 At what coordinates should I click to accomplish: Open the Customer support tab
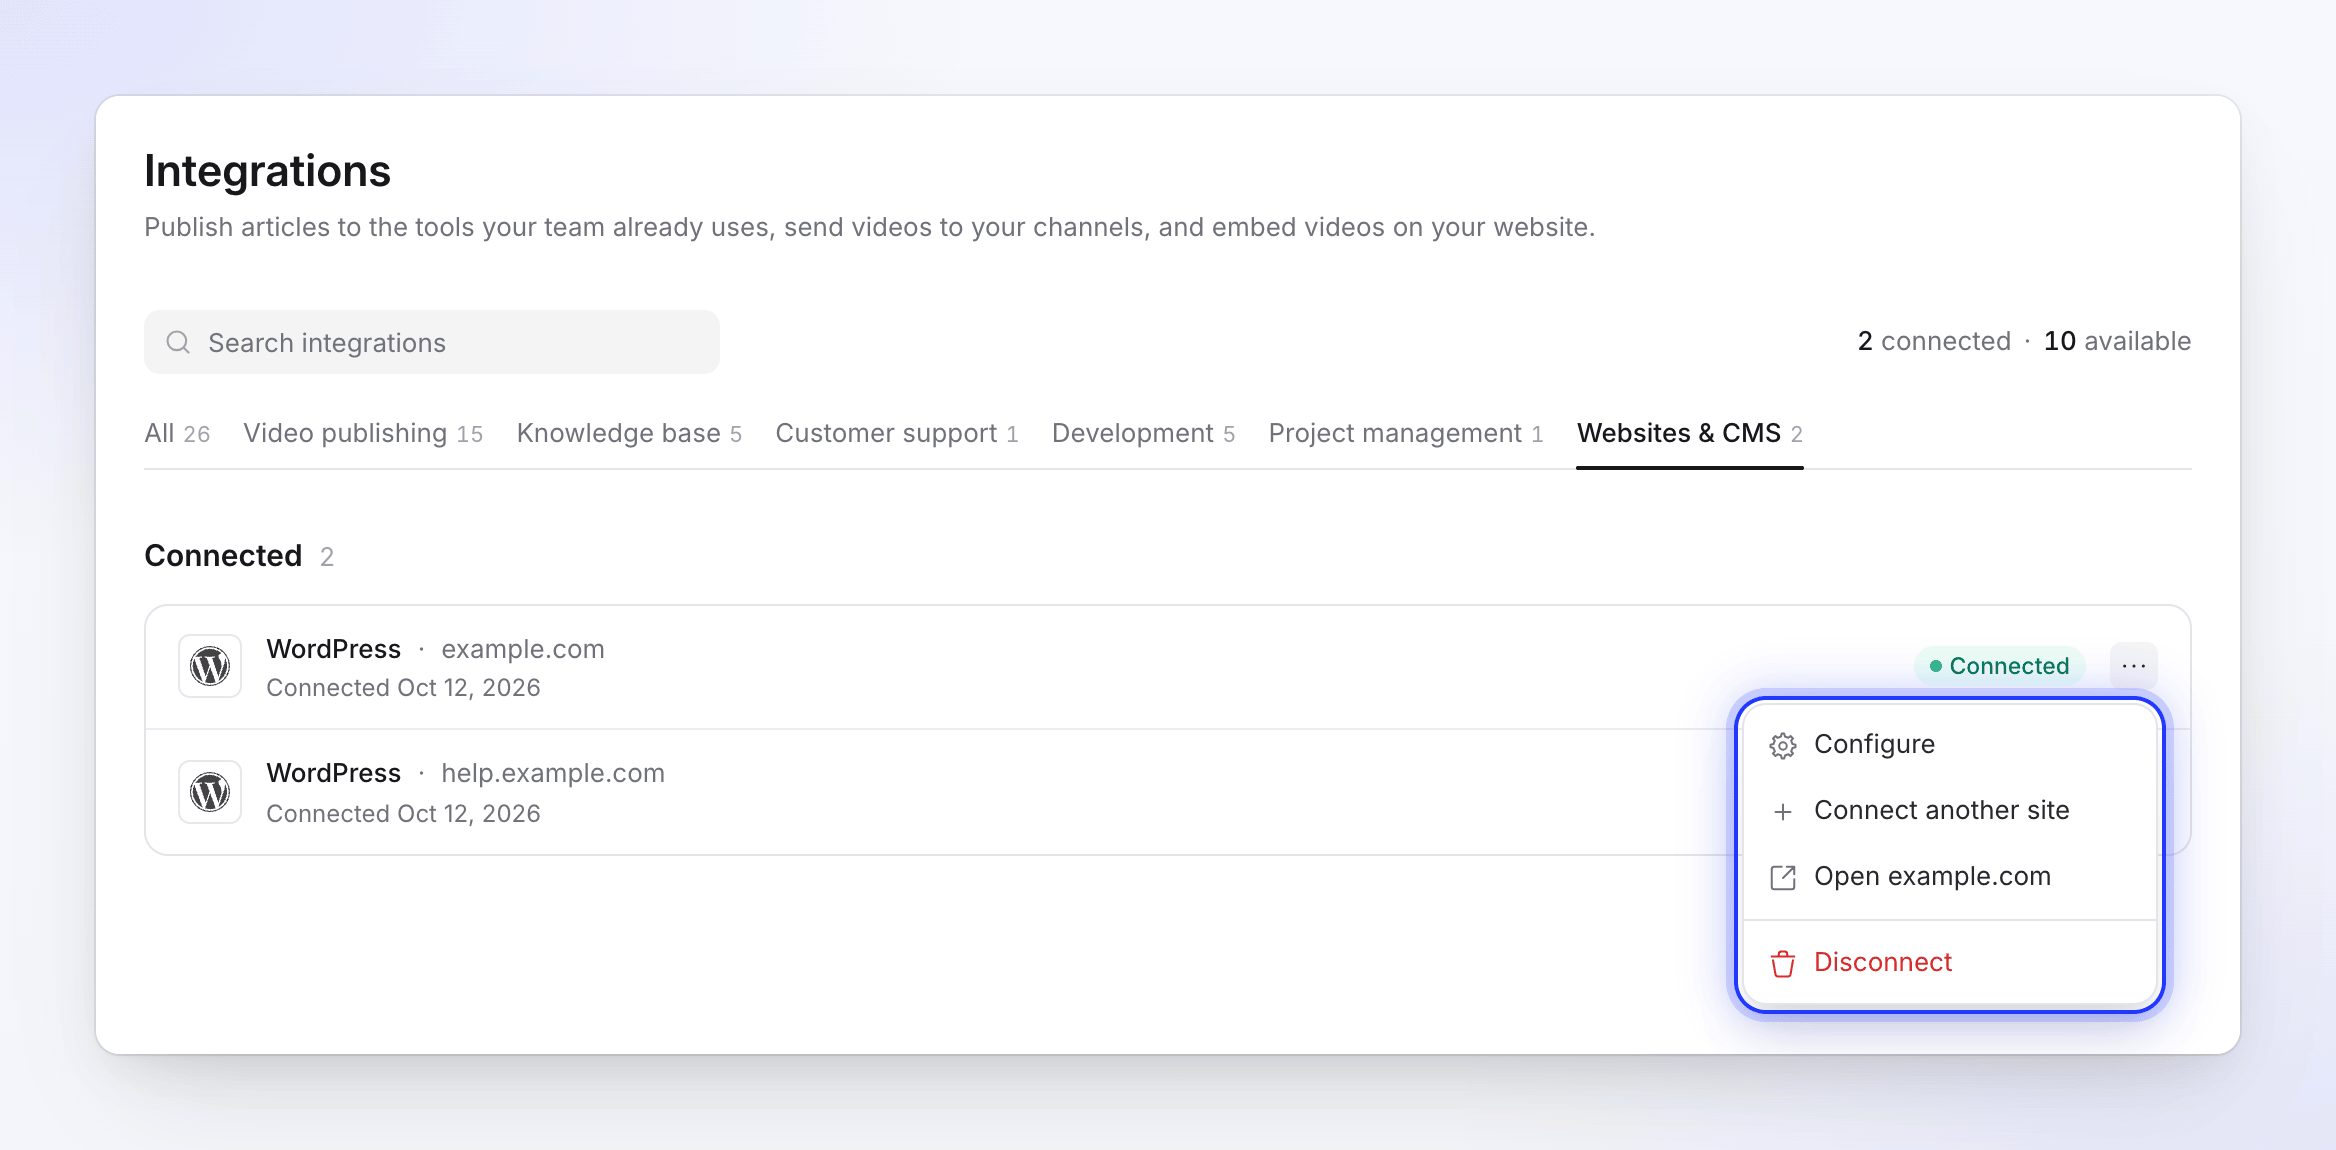click(897, 433)
